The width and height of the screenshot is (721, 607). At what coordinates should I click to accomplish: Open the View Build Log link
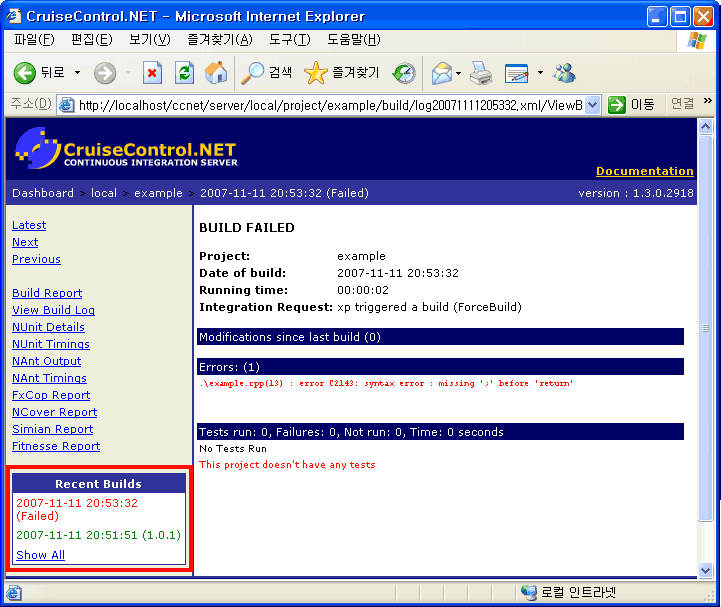[x=53, y=310]
